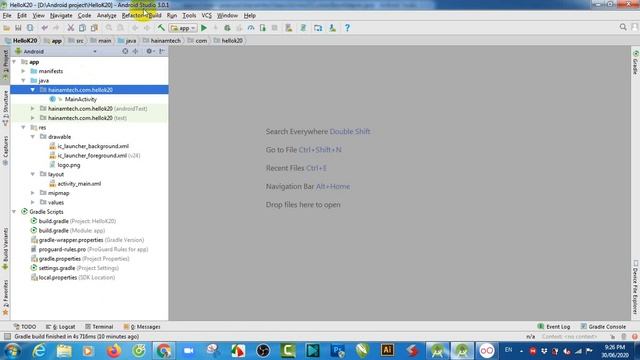Open the Navigate menu

[61, 16]
